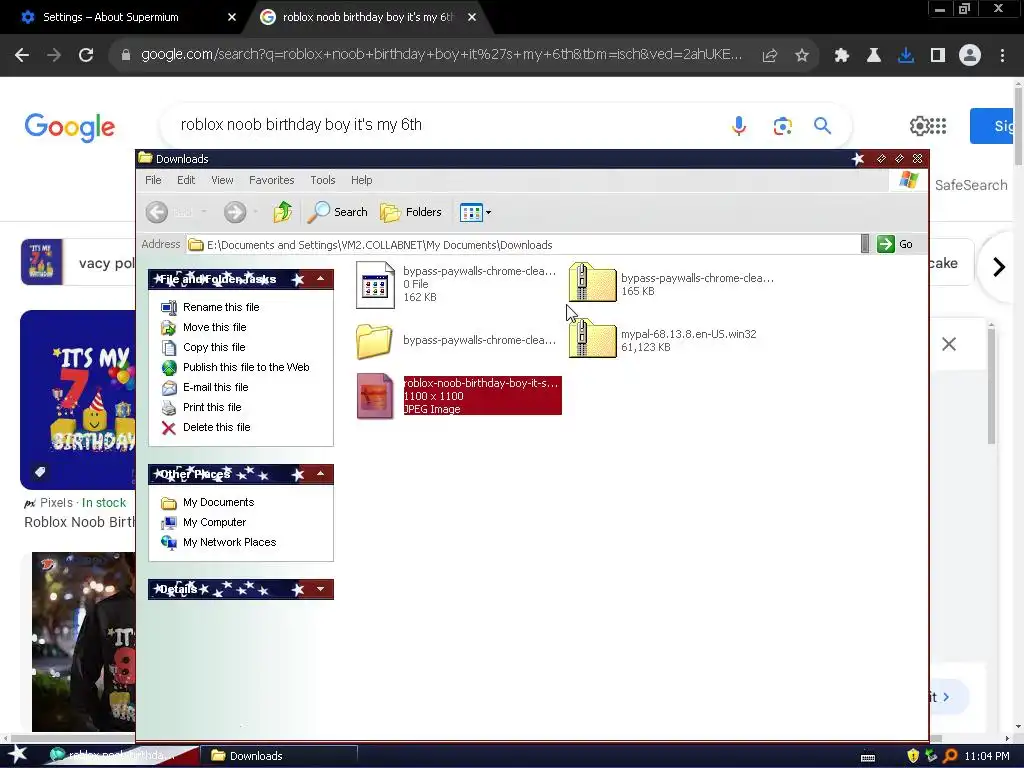
Task: Select the 162 KB bypass-paywalls file icon
Action: coord(376,285)
